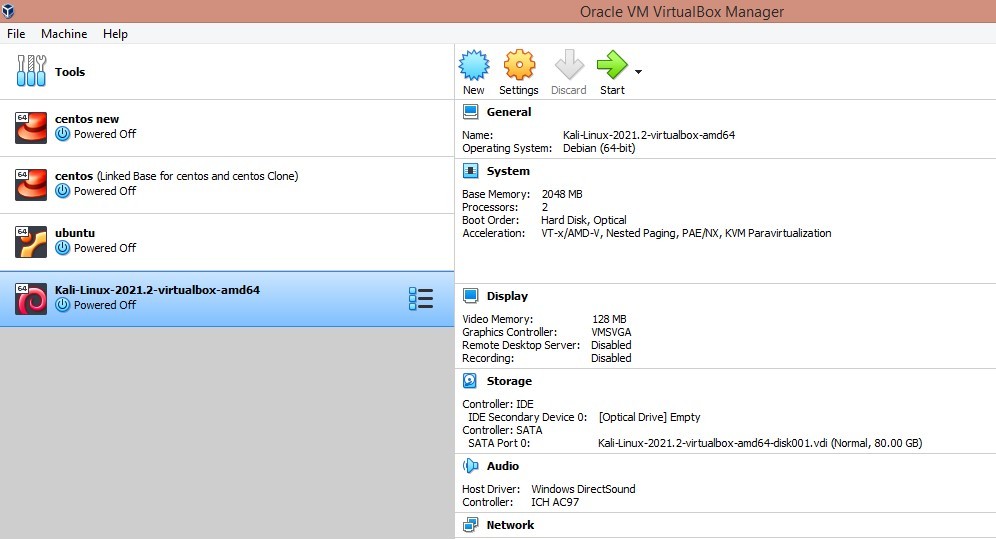Click the Hard Disk, Optical boot order
The image size is (996, 539).
click(584, 220)
